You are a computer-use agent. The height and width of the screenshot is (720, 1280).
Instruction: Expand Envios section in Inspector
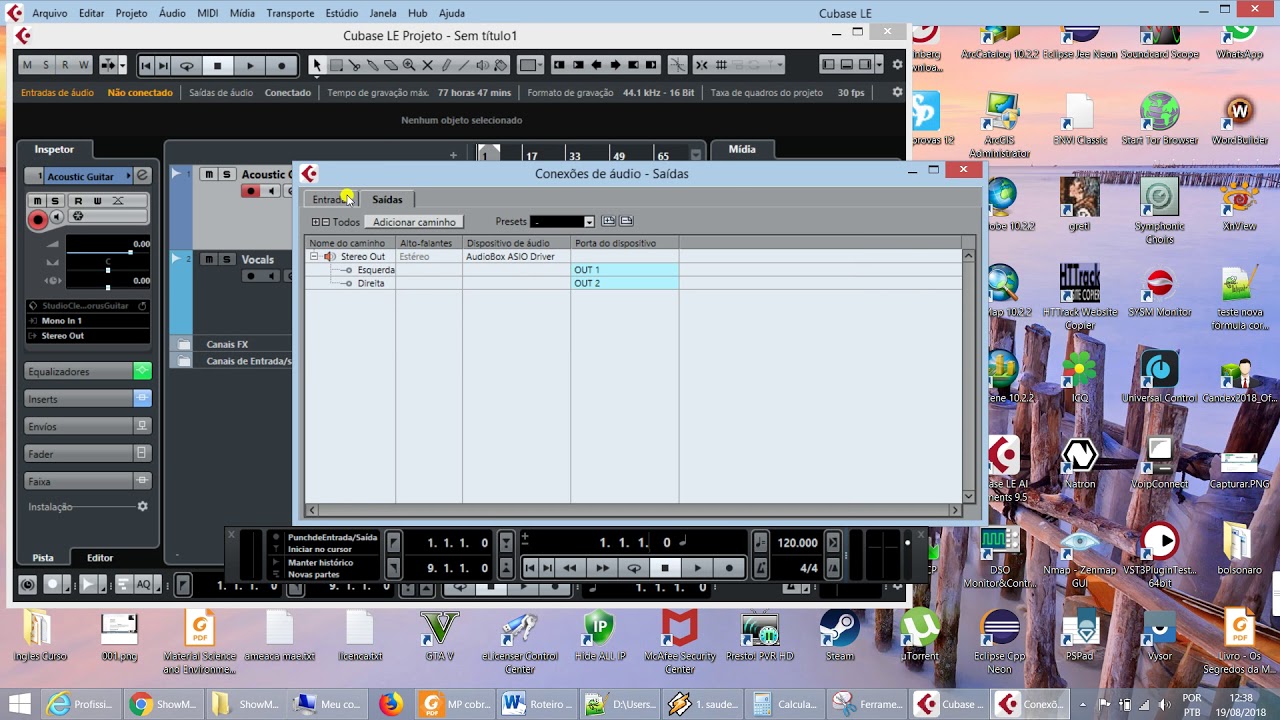point(80,426)
